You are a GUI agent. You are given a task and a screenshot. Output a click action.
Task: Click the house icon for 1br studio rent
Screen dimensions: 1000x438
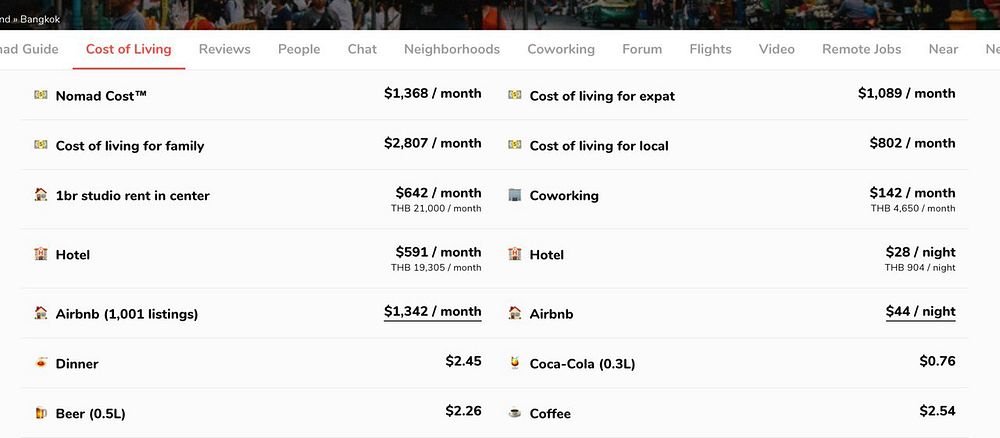click(x=41, y=195)
